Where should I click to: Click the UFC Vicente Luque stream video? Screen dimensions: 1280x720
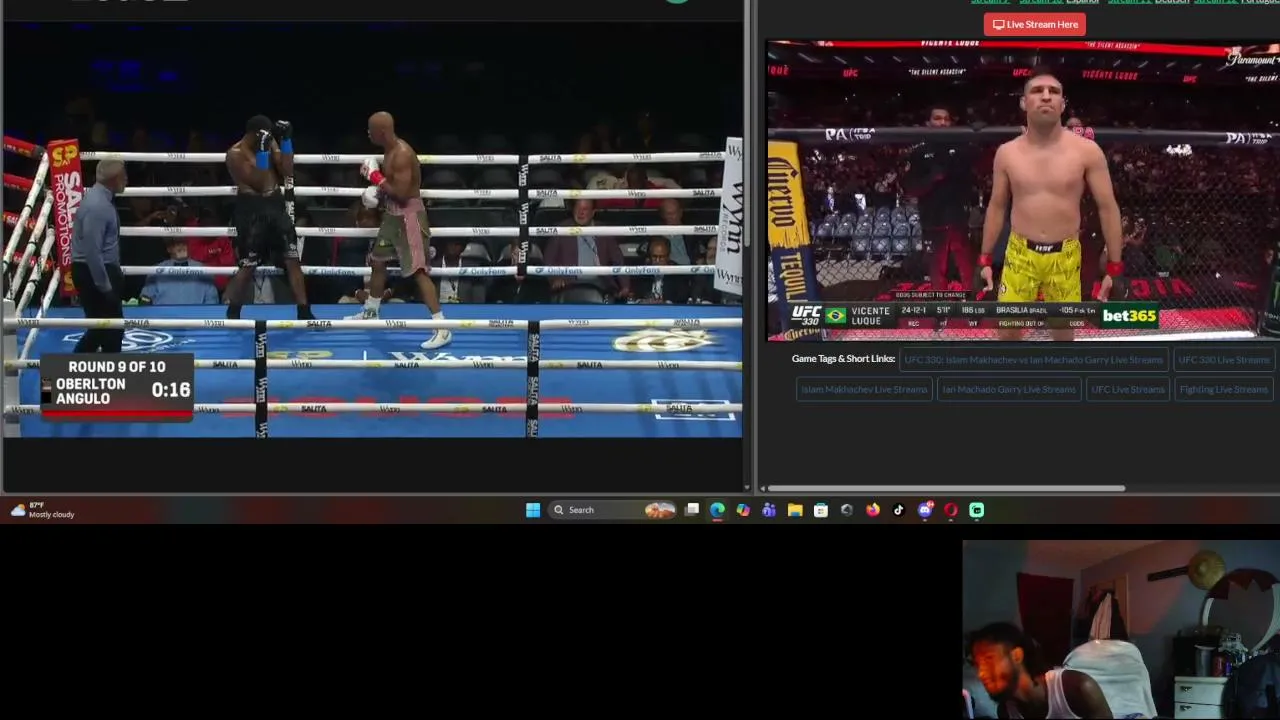click(1022, 190)
